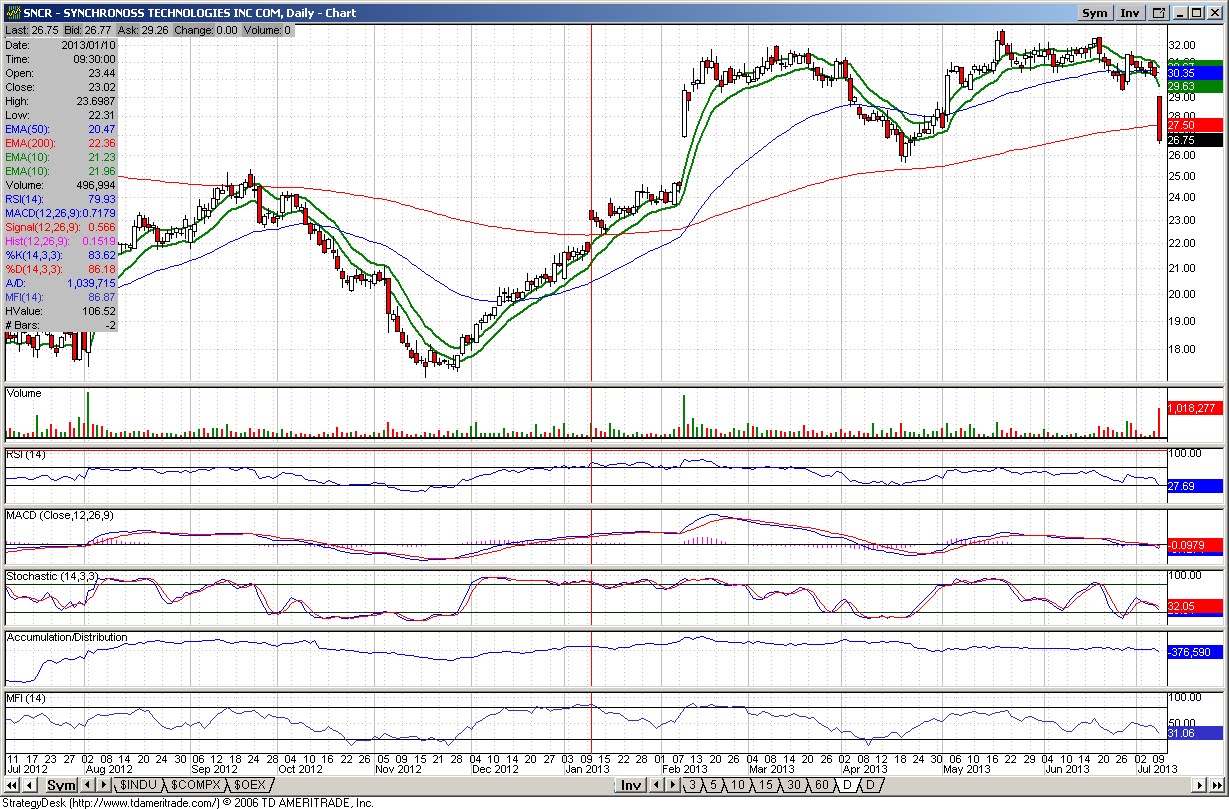Click the scroll-chart-left arrow beside the bottom Sym button
Screen dimensions: 1229x809
tap(28, 785)
